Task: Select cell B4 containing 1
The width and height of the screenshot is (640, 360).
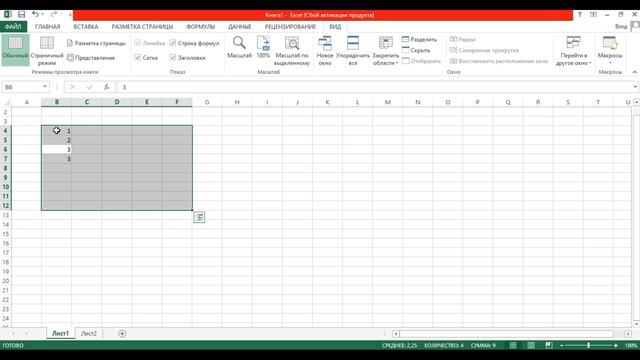Action: [x=56, y=131]
